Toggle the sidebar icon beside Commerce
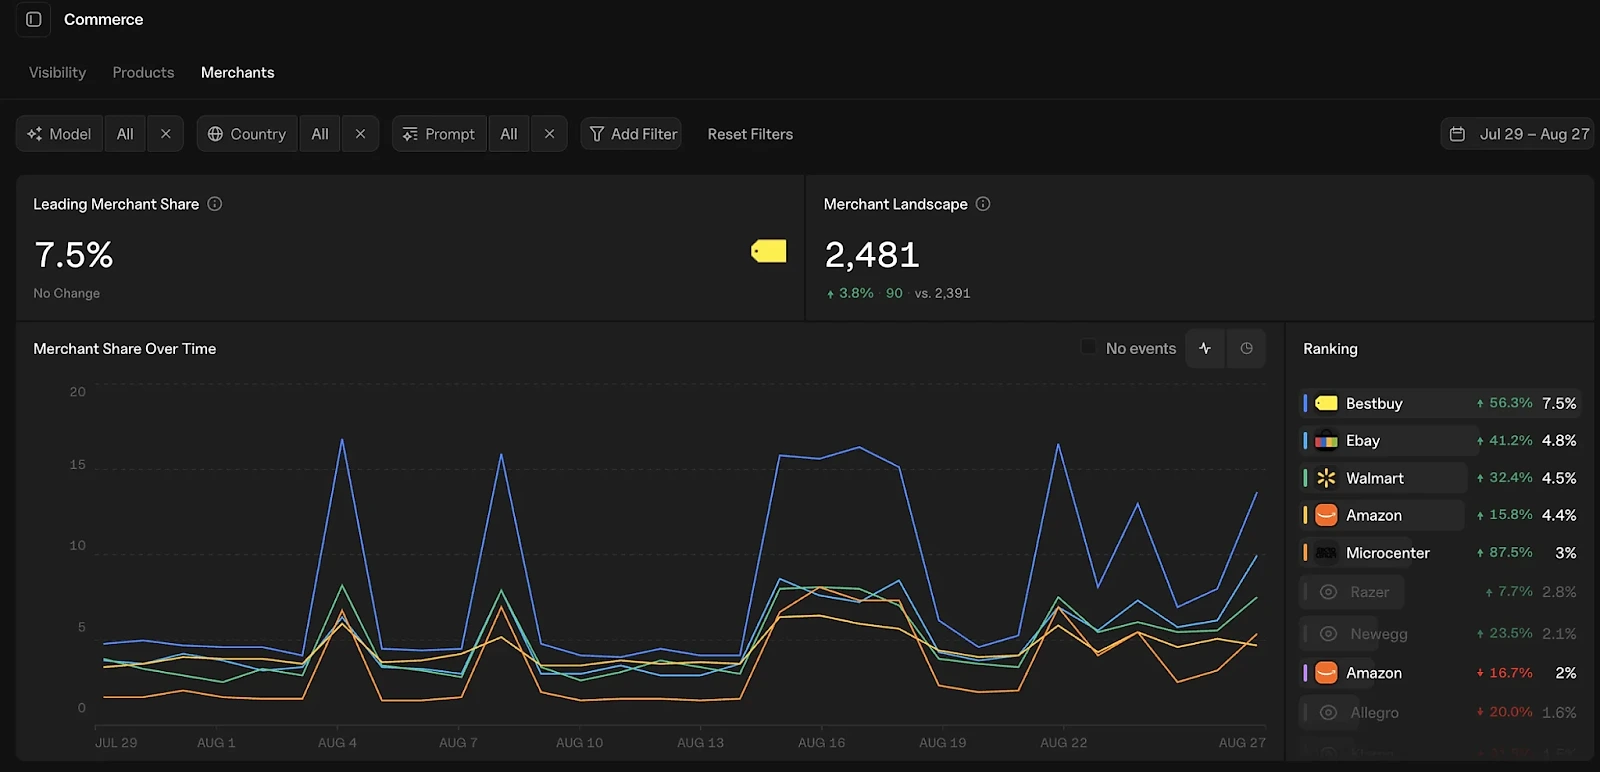The width and height of the screenshot is (1600, 772). (33, 19)
